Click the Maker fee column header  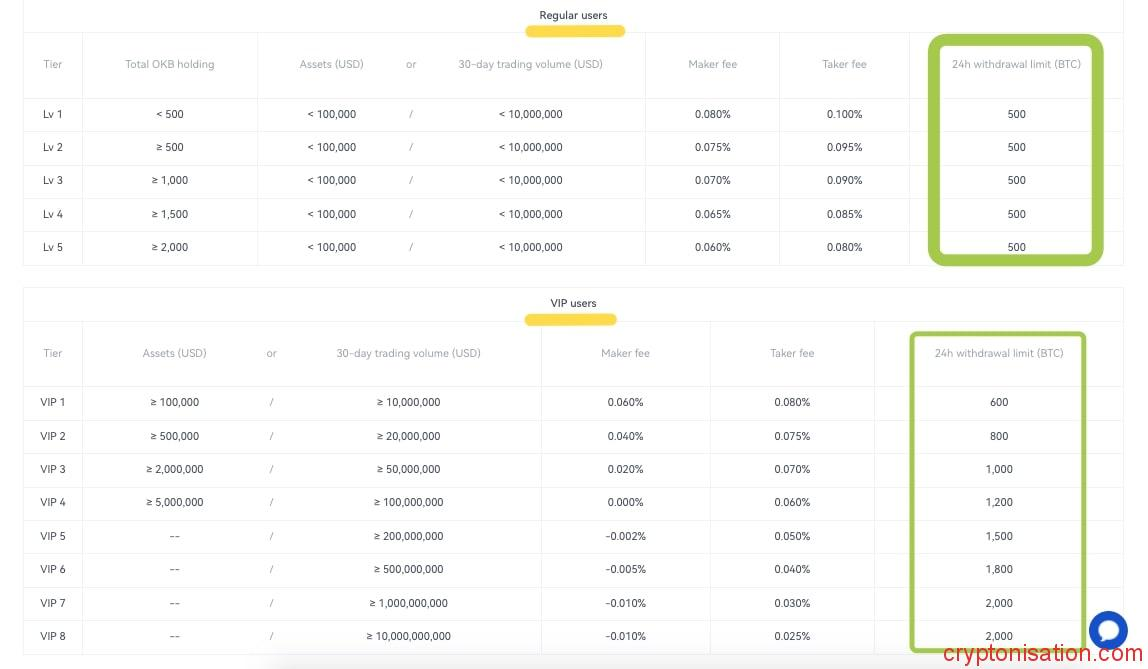point(712,64)
